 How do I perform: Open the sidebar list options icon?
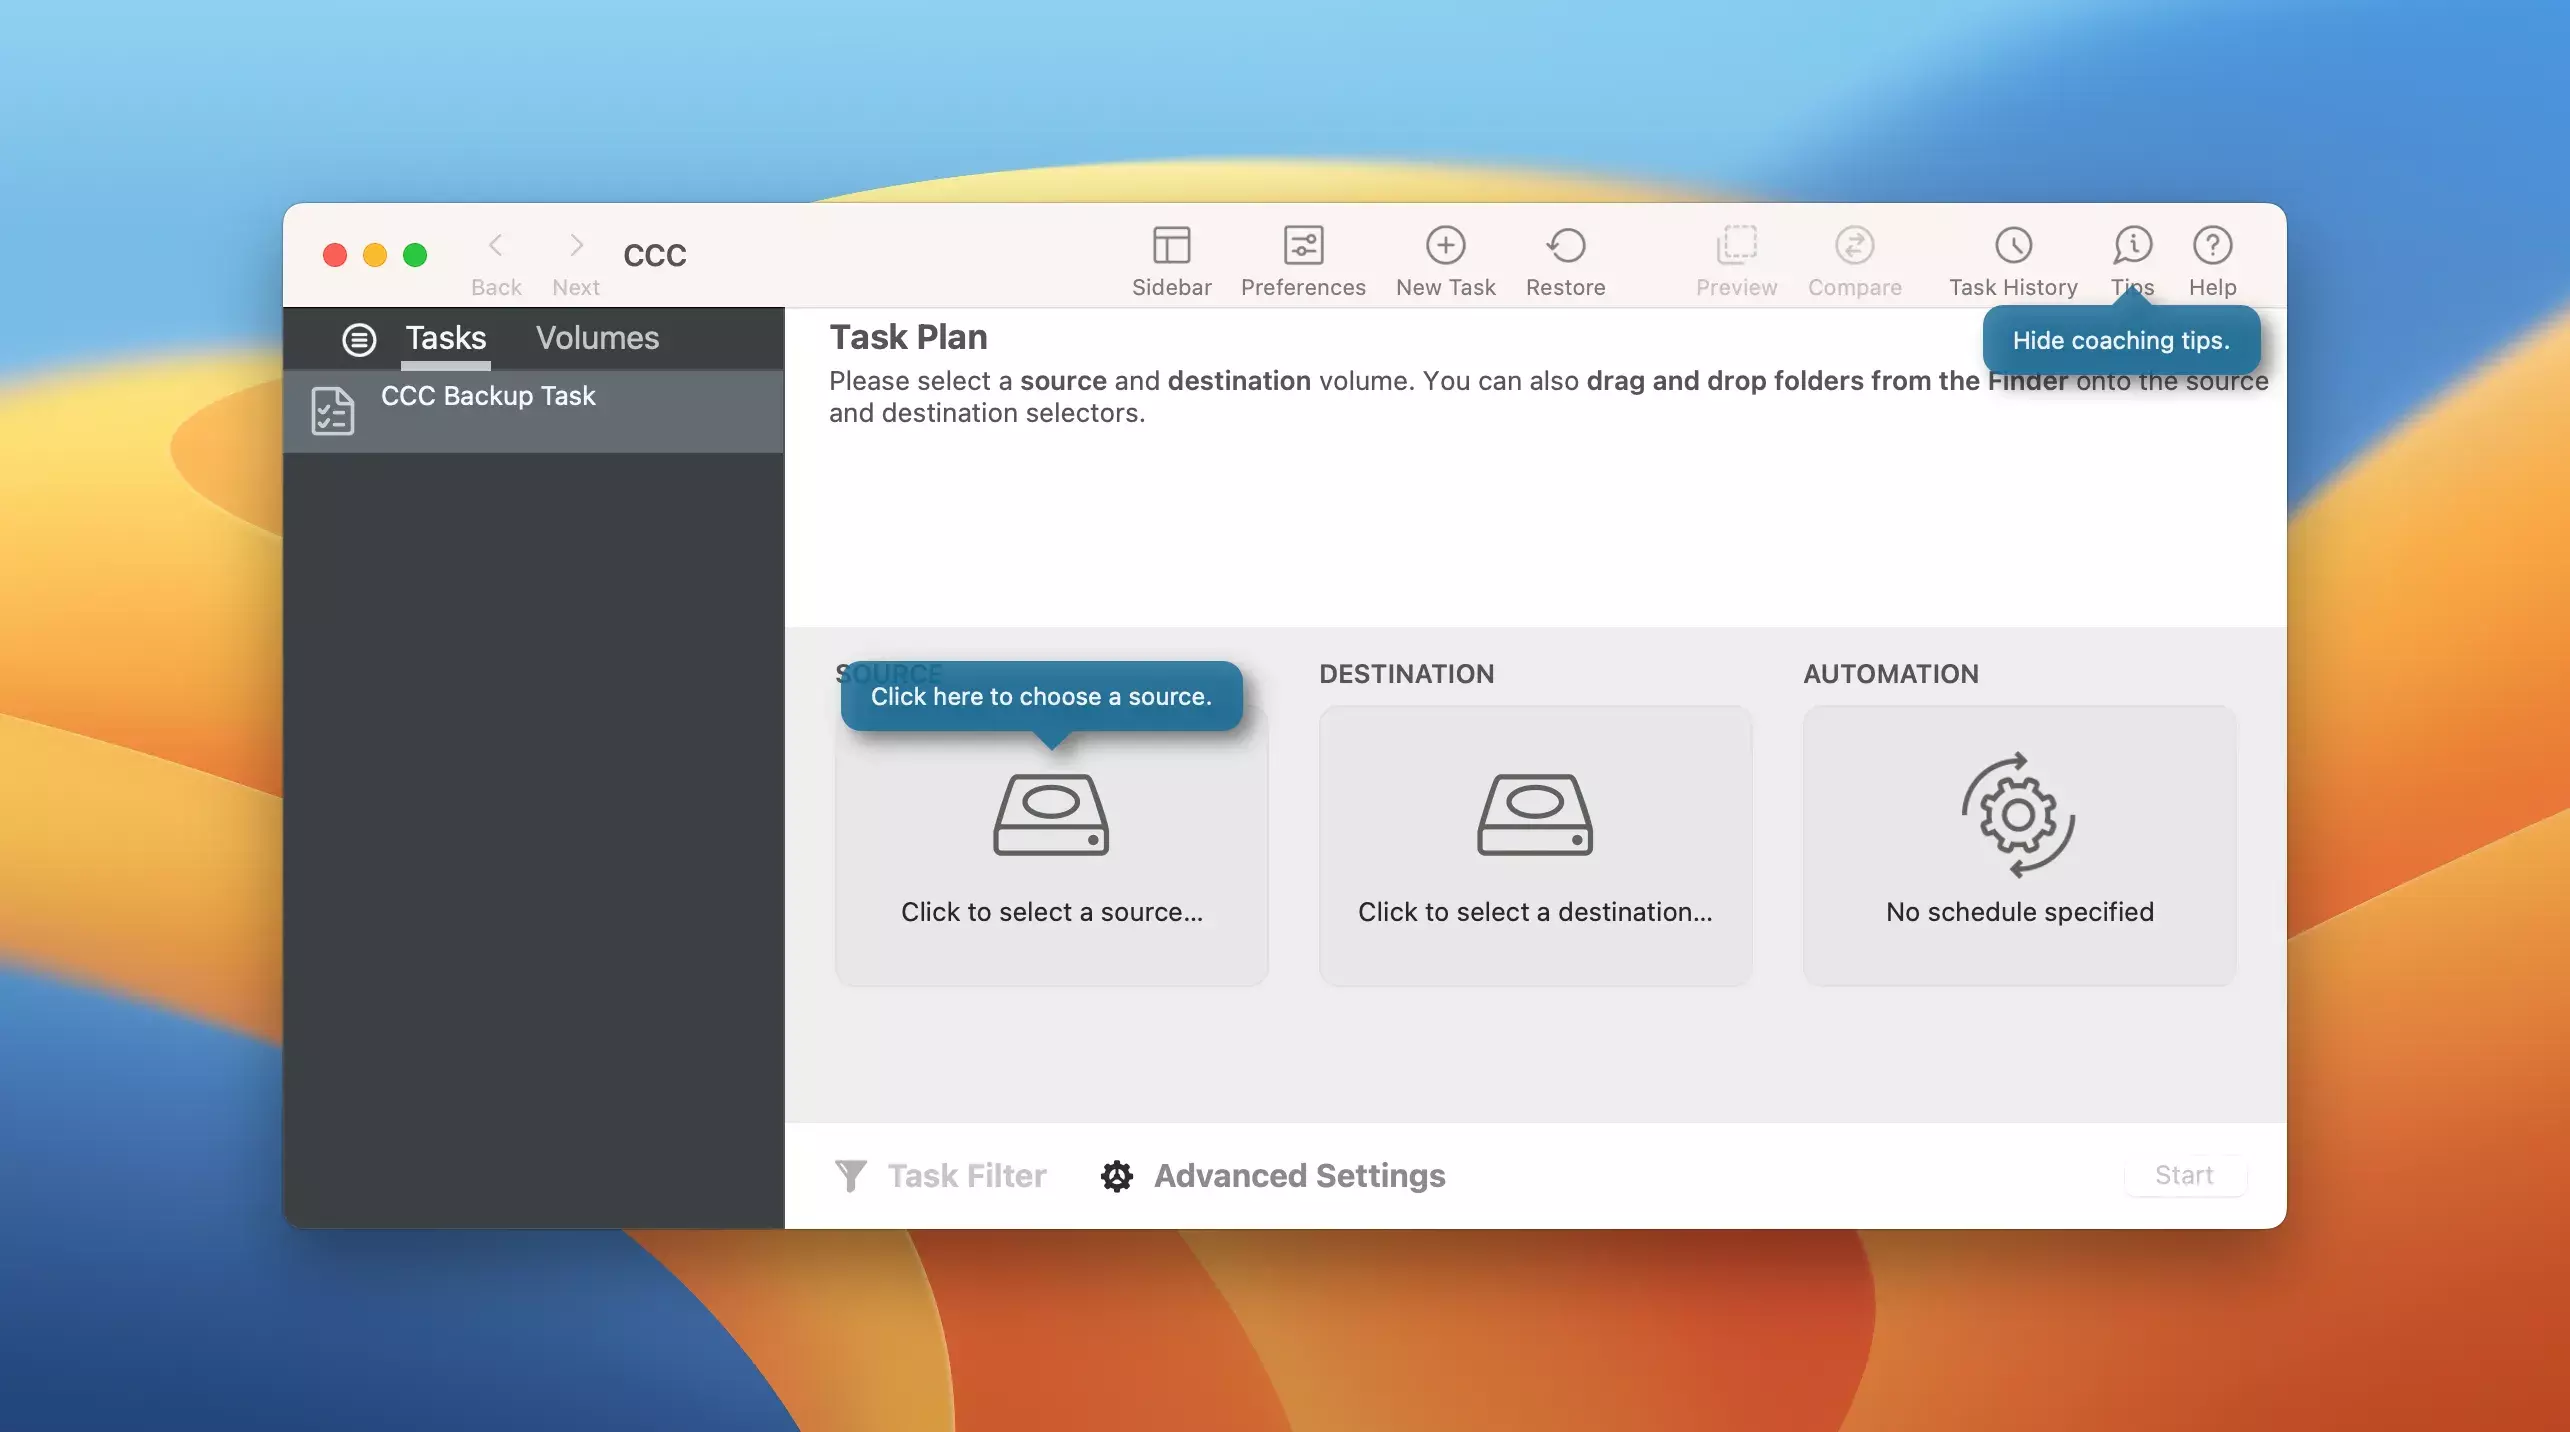click(x=359, y=340)
